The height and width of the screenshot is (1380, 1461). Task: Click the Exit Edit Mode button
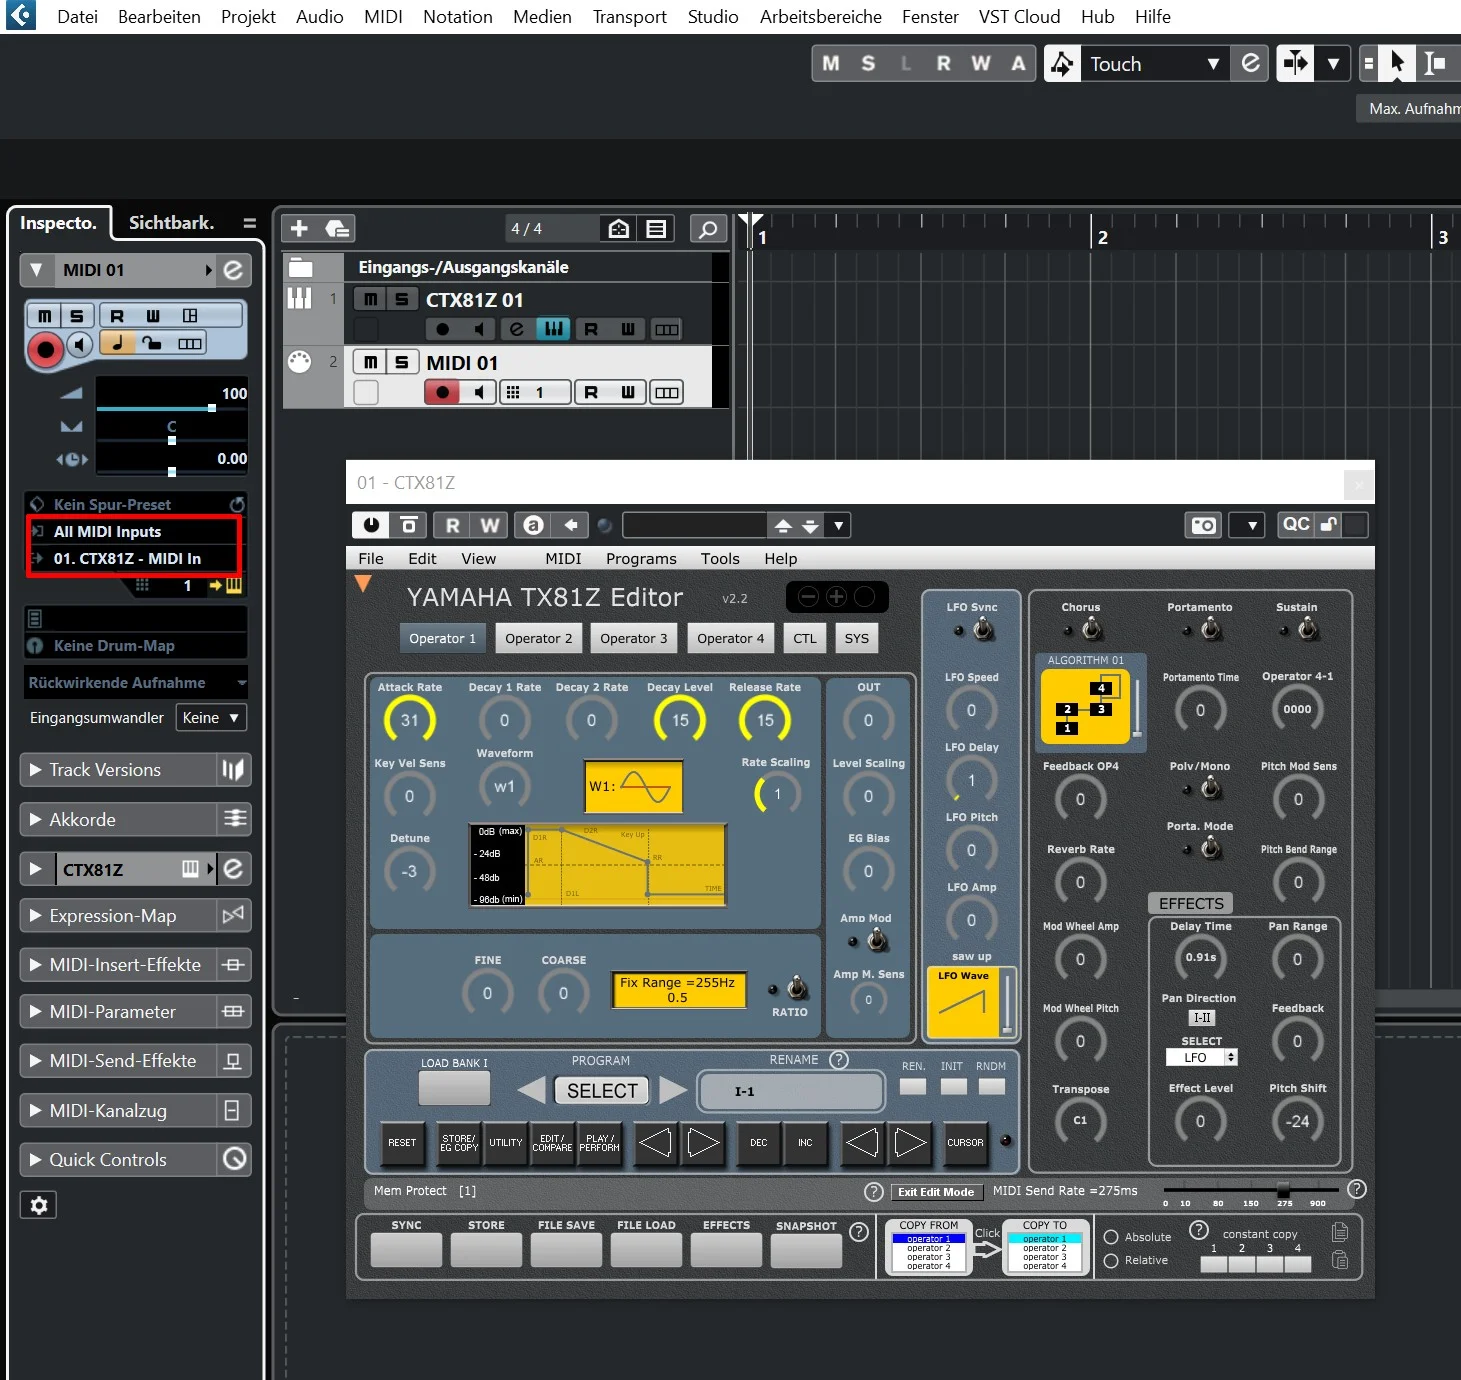[936, 1192]
